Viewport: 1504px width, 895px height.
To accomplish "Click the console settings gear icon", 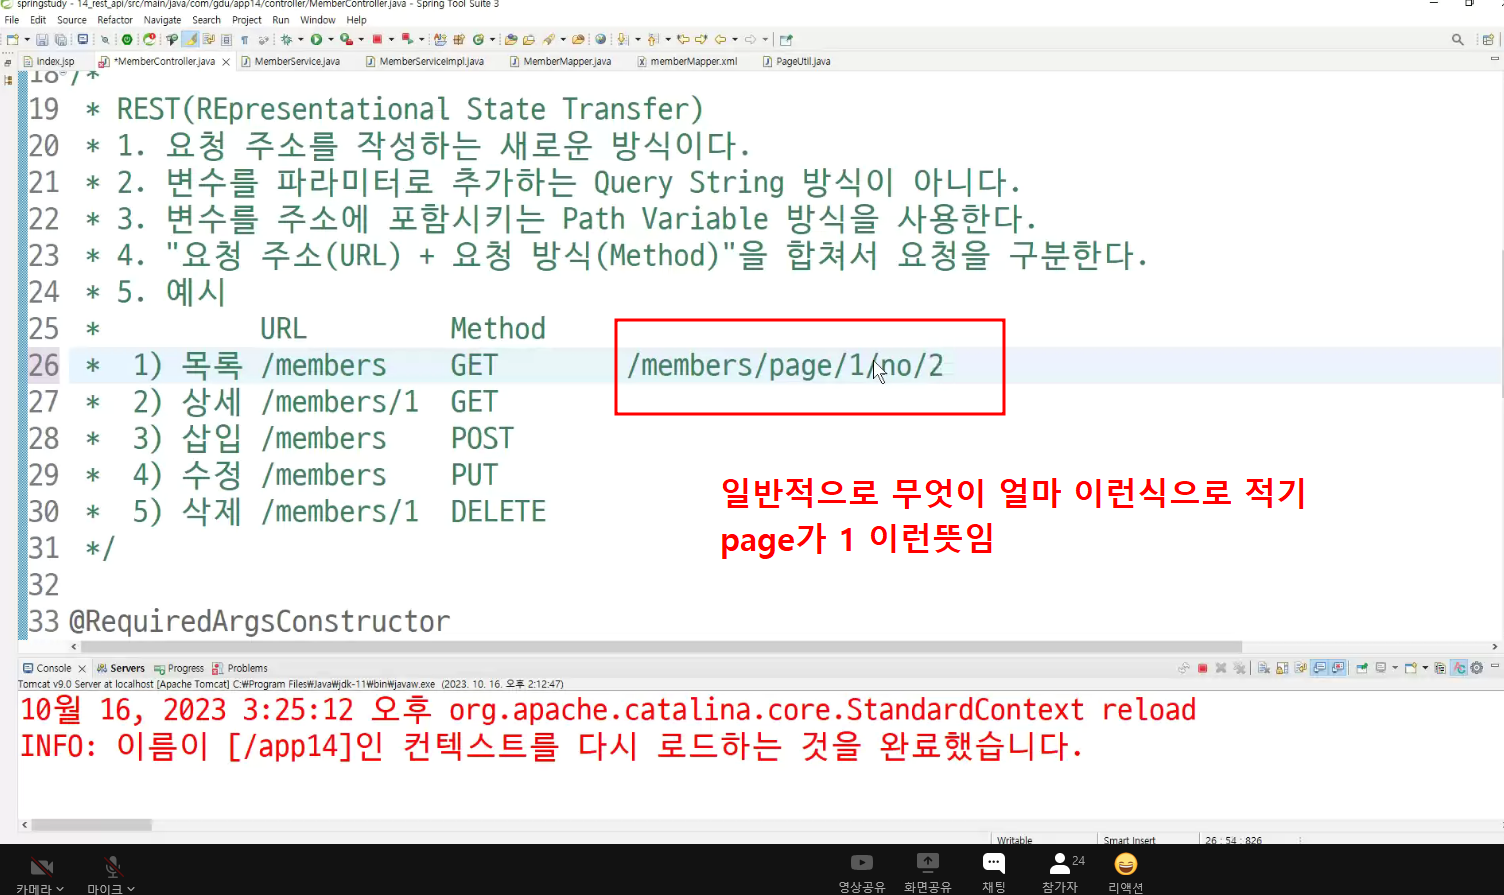I will click(1477, 668).
